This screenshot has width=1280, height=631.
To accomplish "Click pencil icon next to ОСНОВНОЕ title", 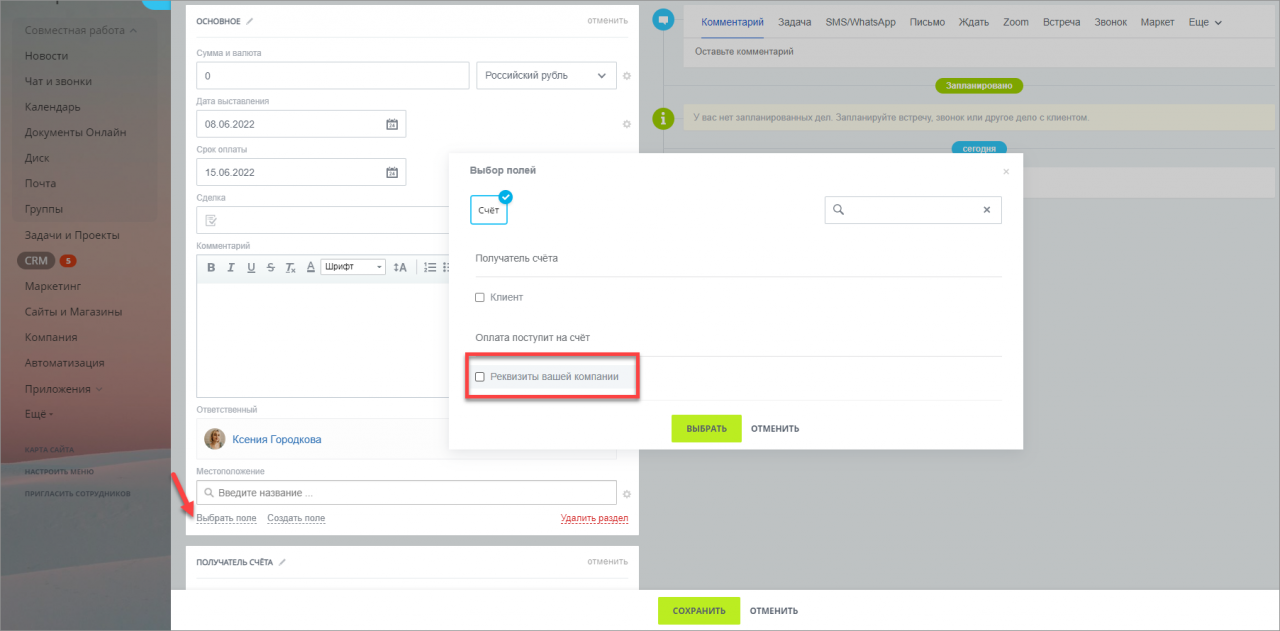I will (250, 20).
